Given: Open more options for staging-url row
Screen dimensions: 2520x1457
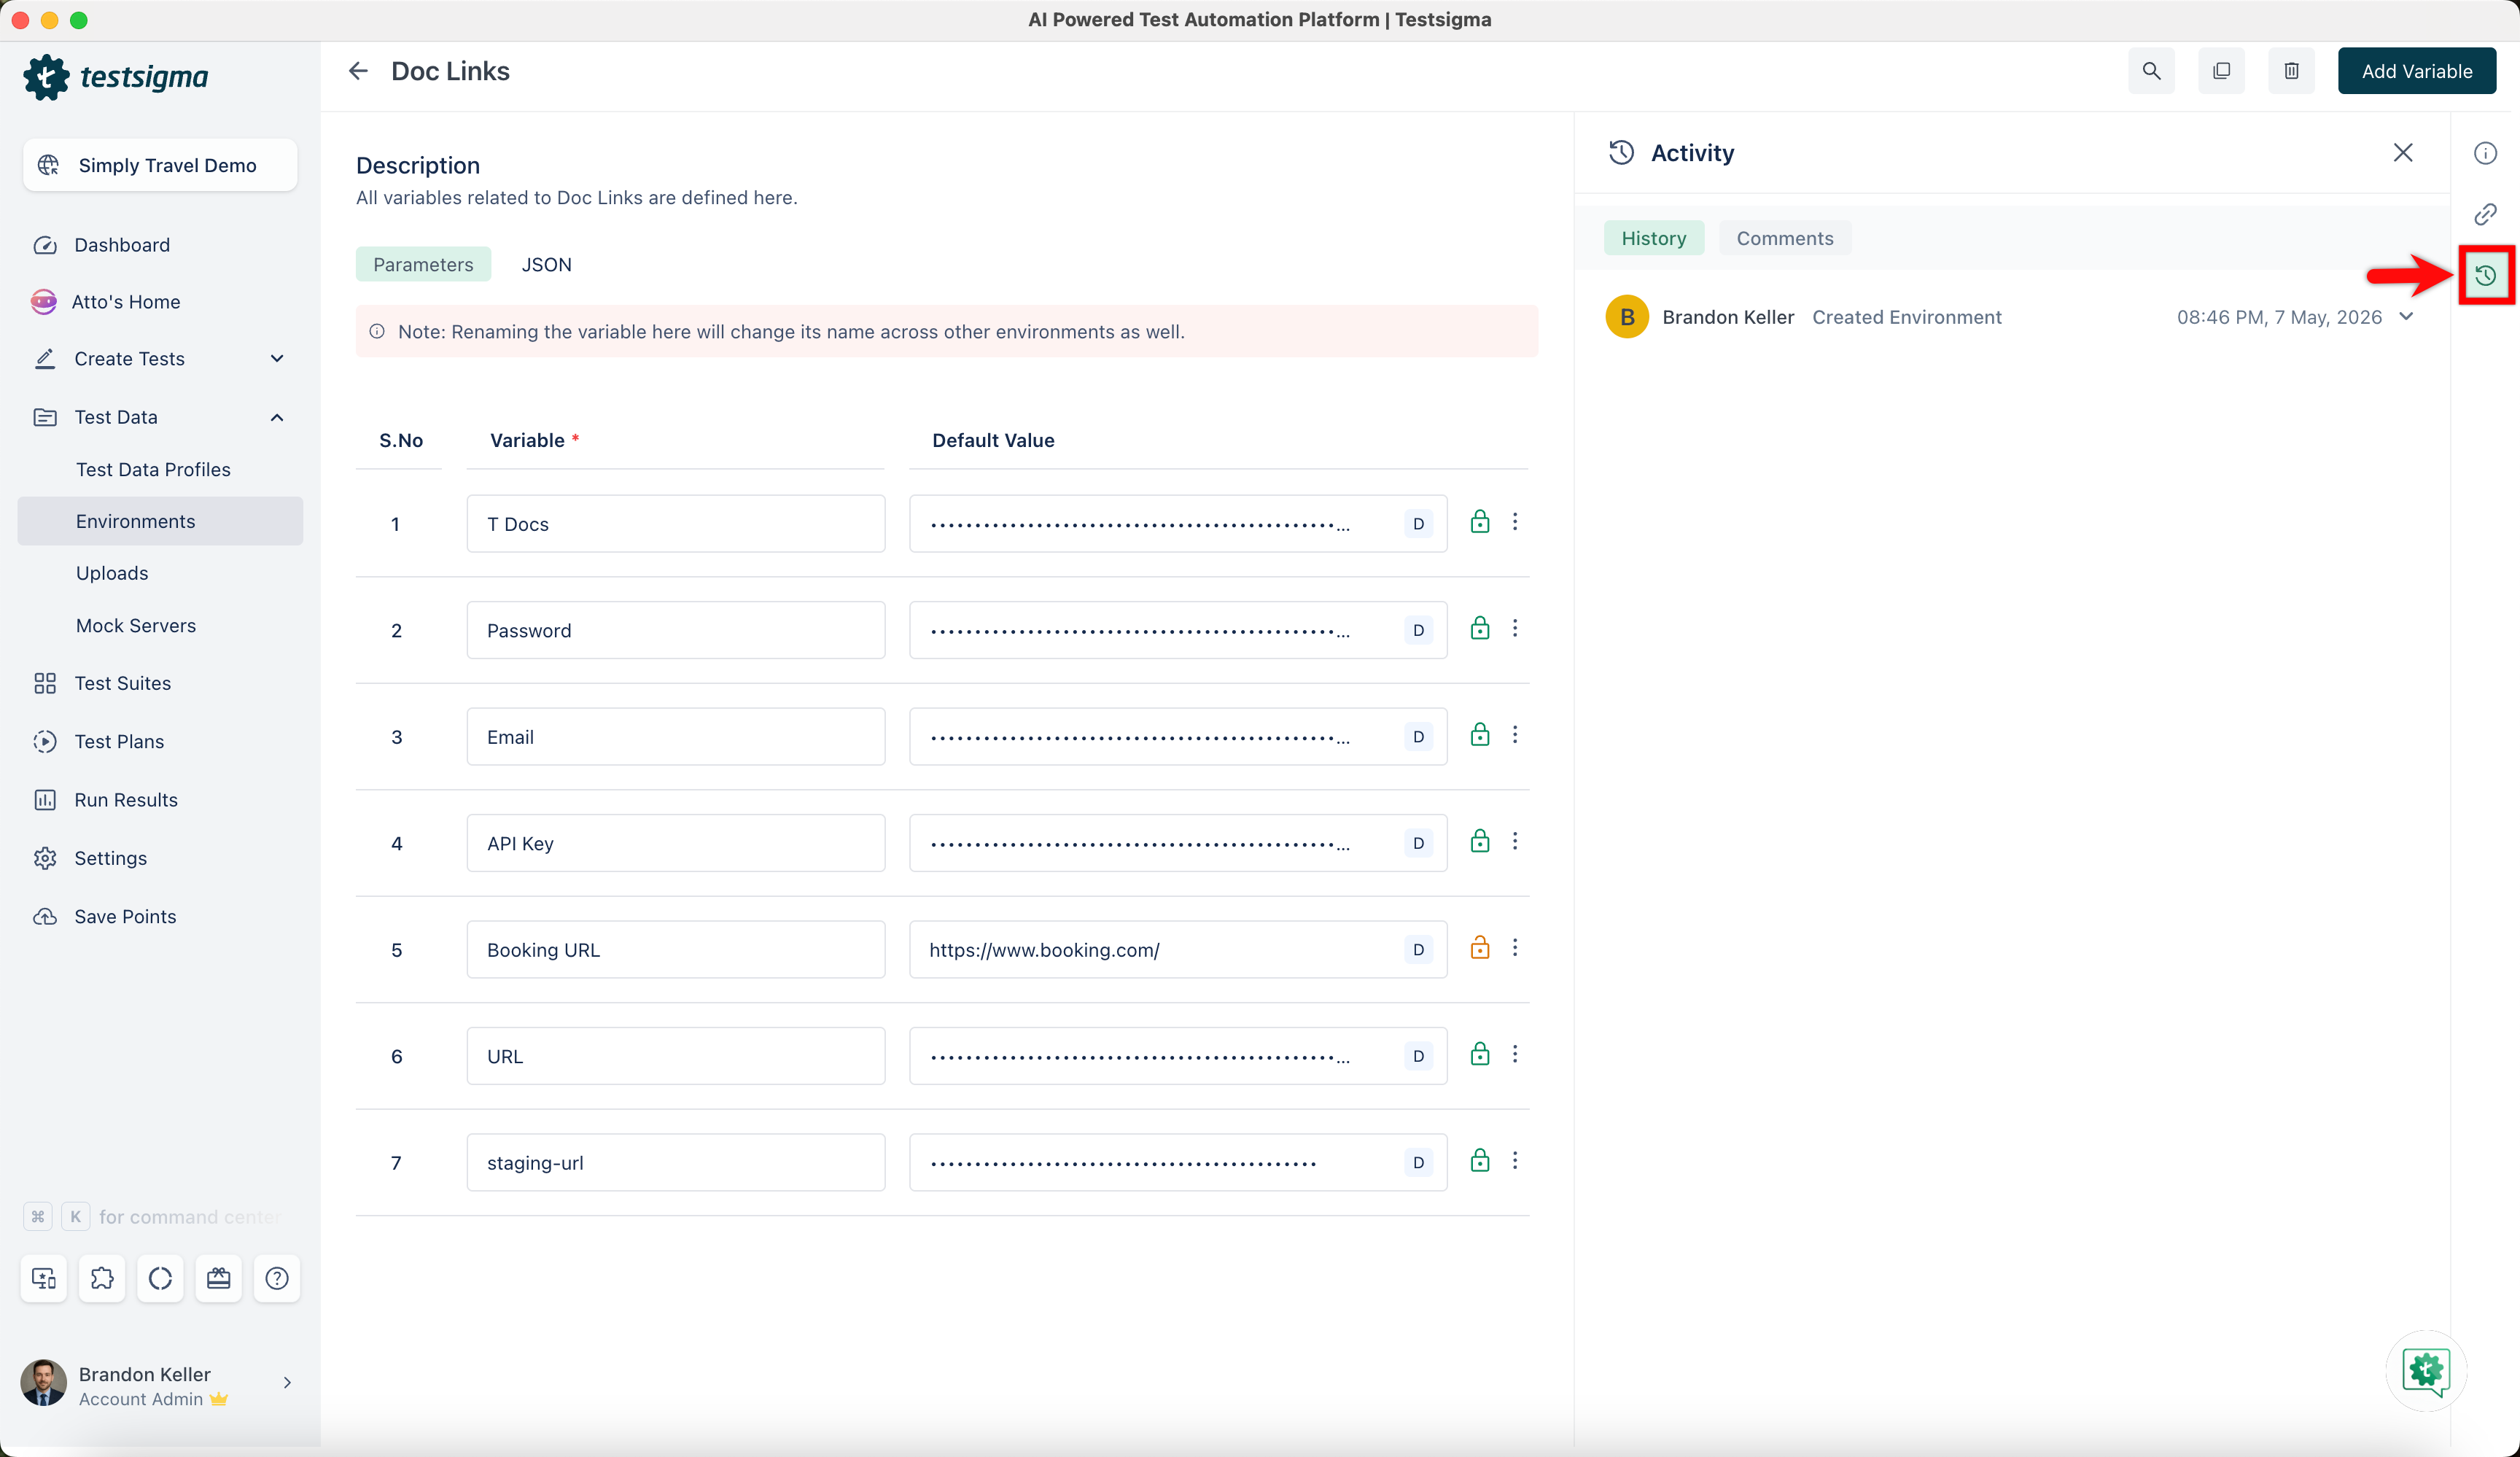Looking at the screenshot, I should pyautogui.click(x=1515, y=1161).
